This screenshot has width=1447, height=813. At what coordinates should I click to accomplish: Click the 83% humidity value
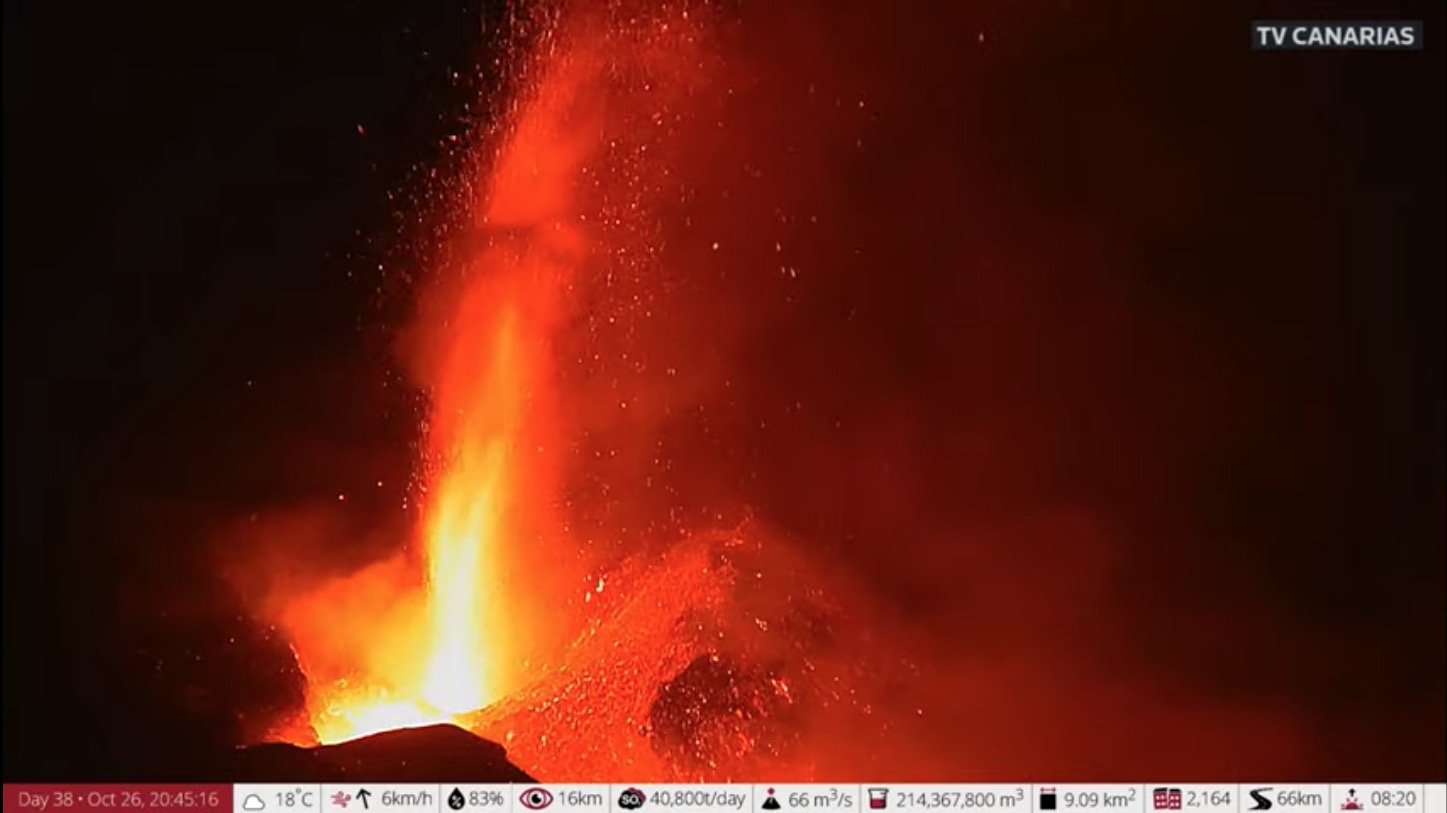[486, 799]
